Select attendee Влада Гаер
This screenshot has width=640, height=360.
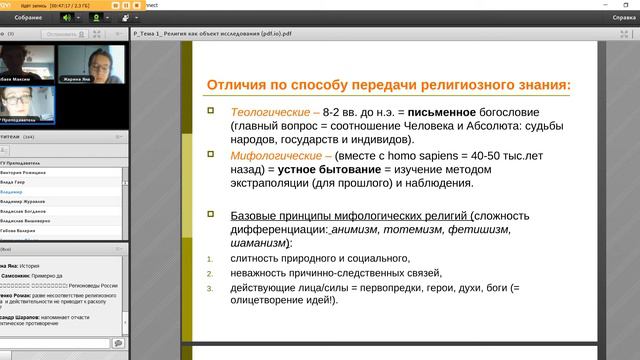[61, 182]
